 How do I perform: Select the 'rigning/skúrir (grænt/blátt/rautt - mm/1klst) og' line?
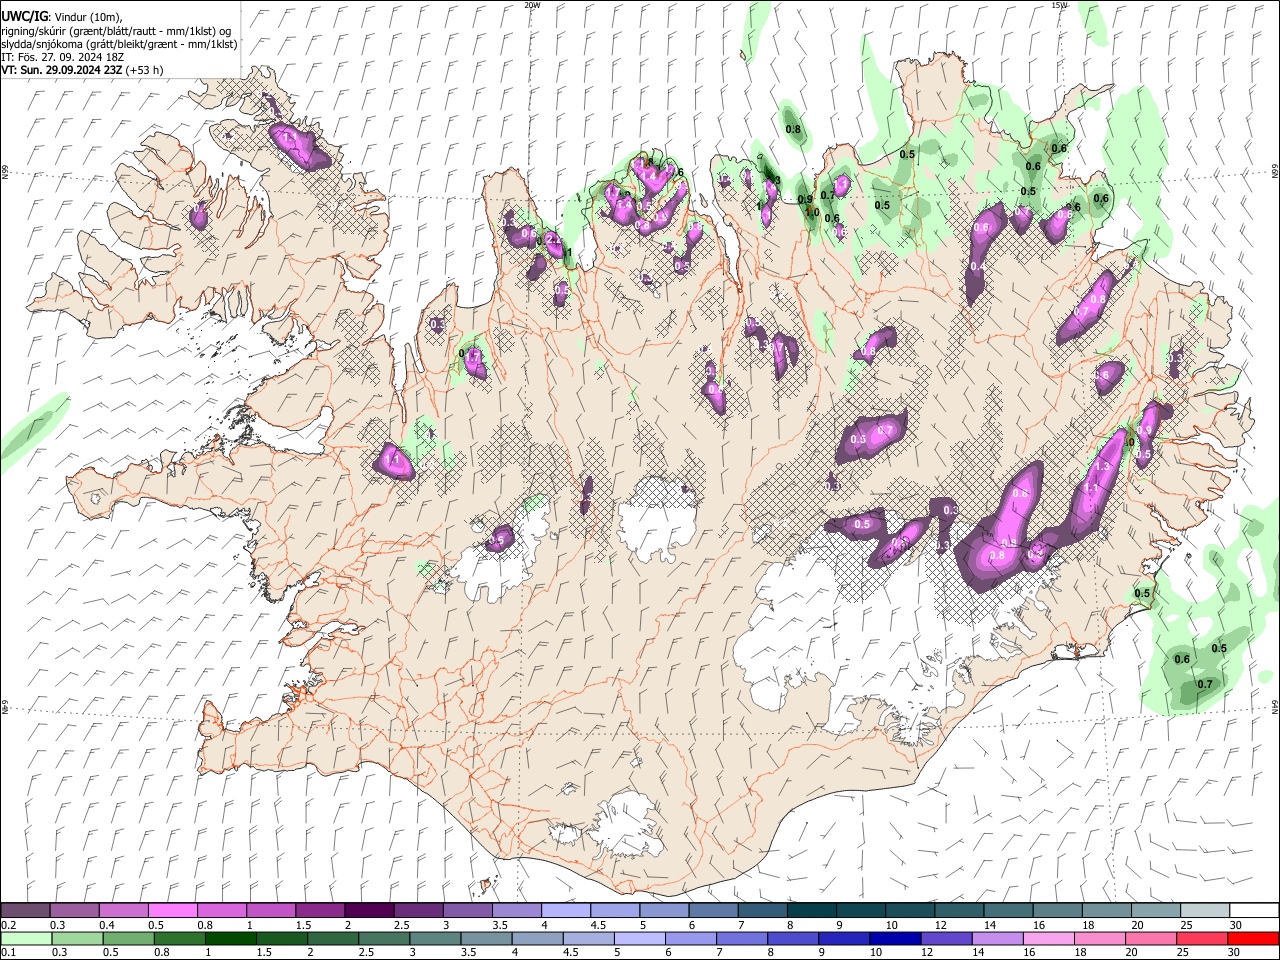pos(116,31)
